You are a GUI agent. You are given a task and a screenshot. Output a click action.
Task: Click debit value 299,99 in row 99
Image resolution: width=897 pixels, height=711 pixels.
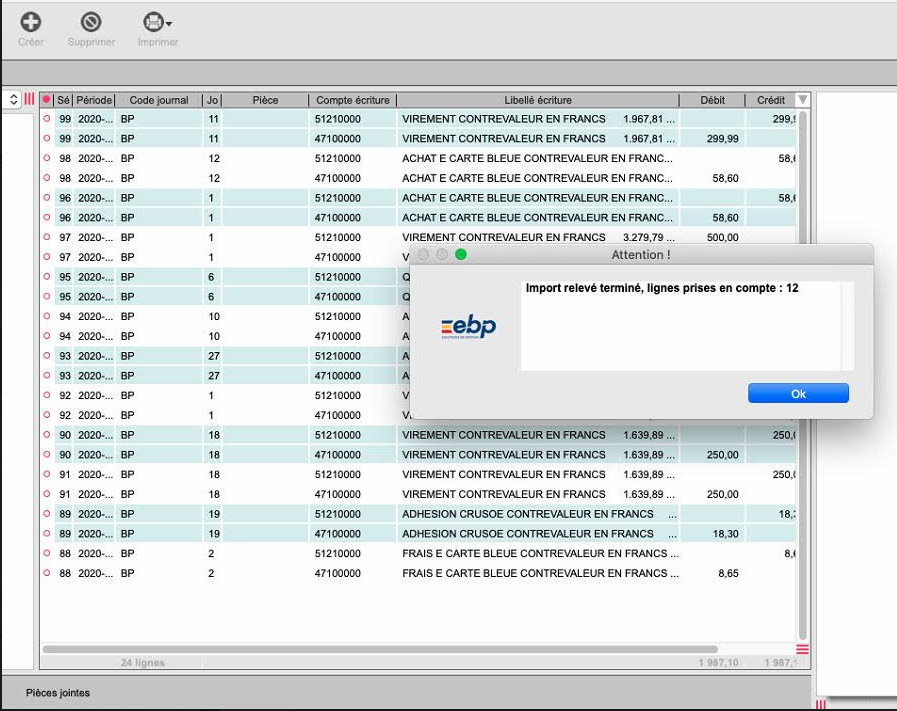coord(723,138)
